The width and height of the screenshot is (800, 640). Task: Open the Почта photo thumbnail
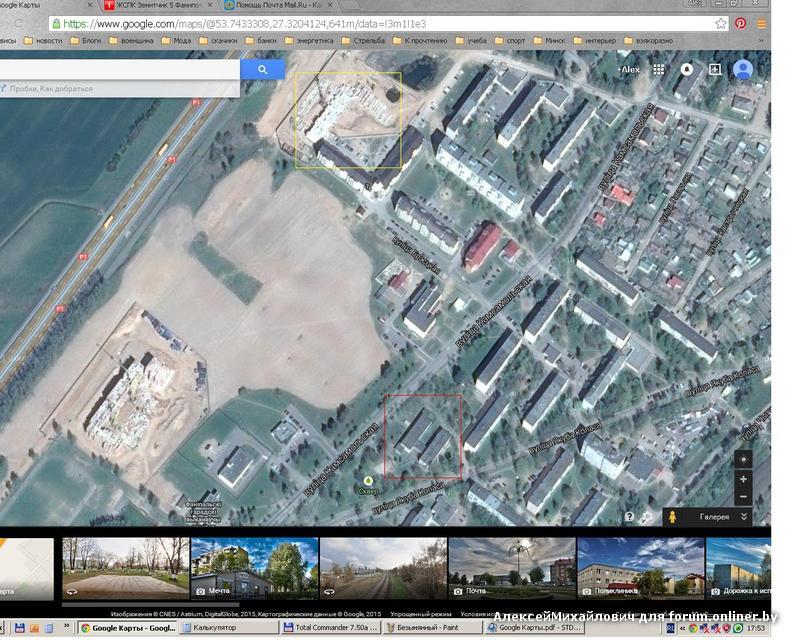pos(512,568)
